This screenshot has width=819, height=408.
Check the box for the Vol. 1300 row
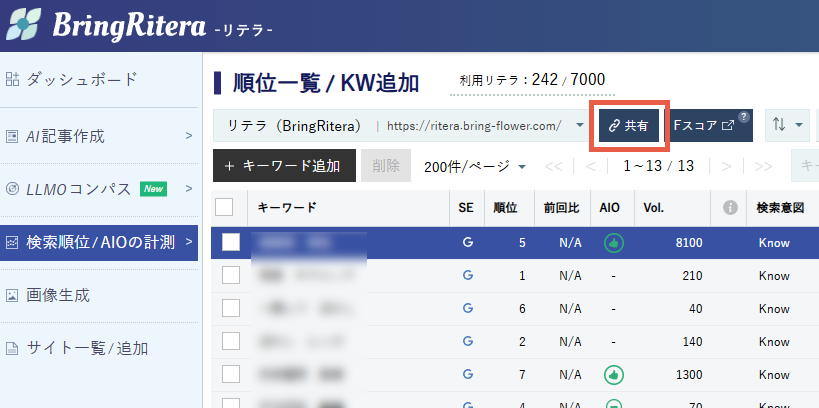point(231,374)
